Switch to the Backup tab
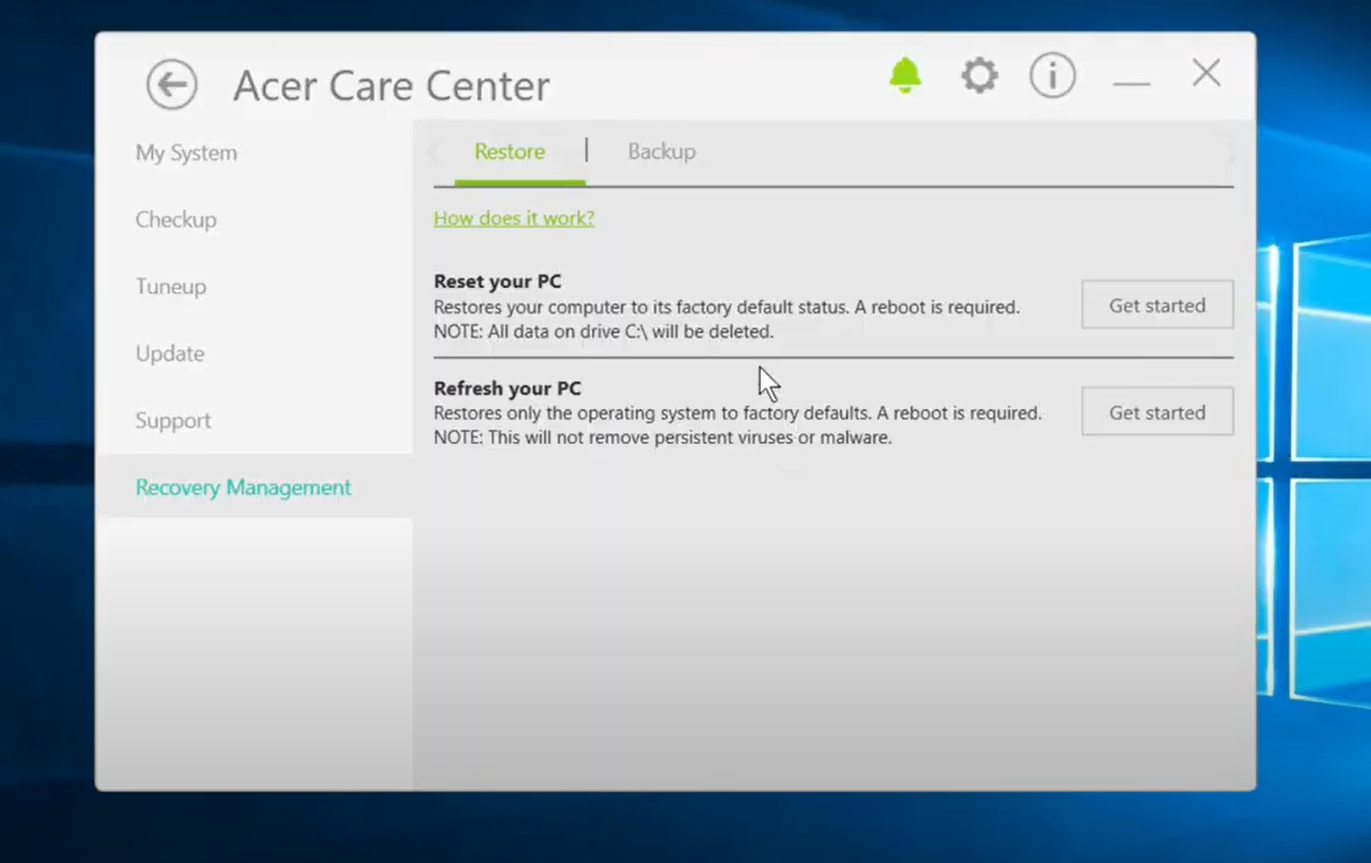Viewport: 1371px width, 863px height. click(661, 152)
